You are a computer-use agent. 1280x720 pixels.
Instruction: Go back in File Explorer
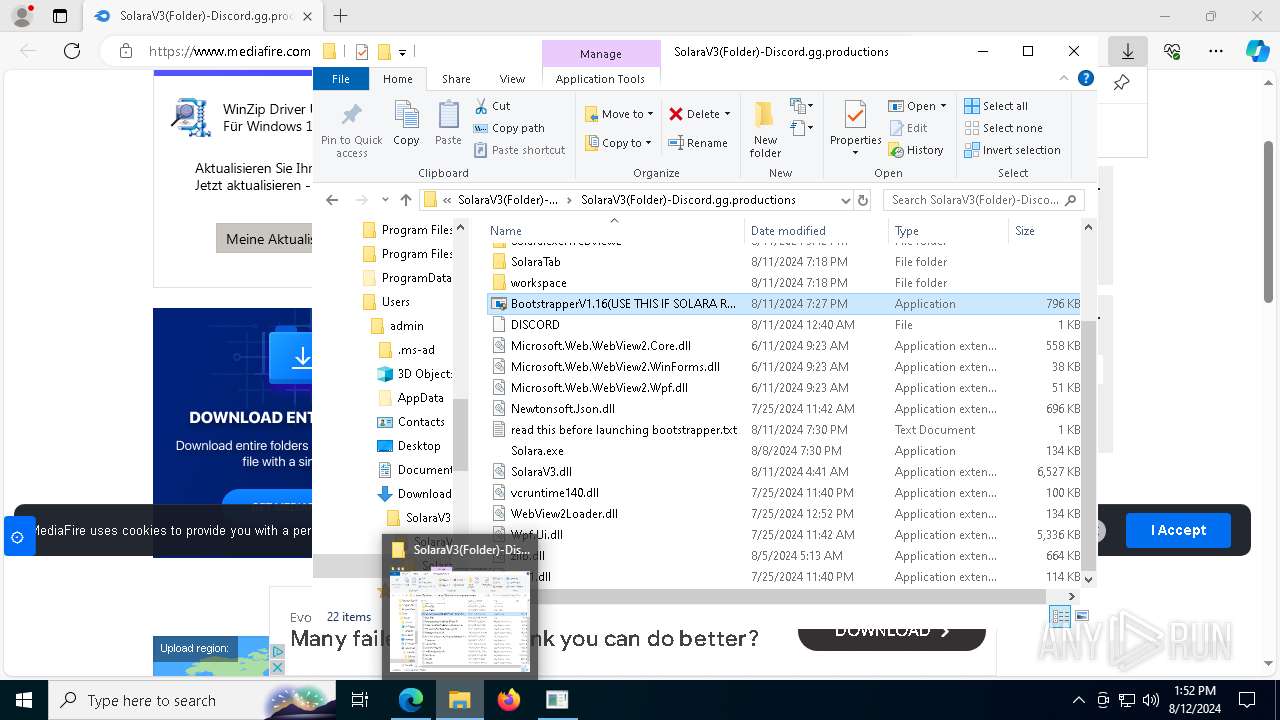click(x=332, y=200)
